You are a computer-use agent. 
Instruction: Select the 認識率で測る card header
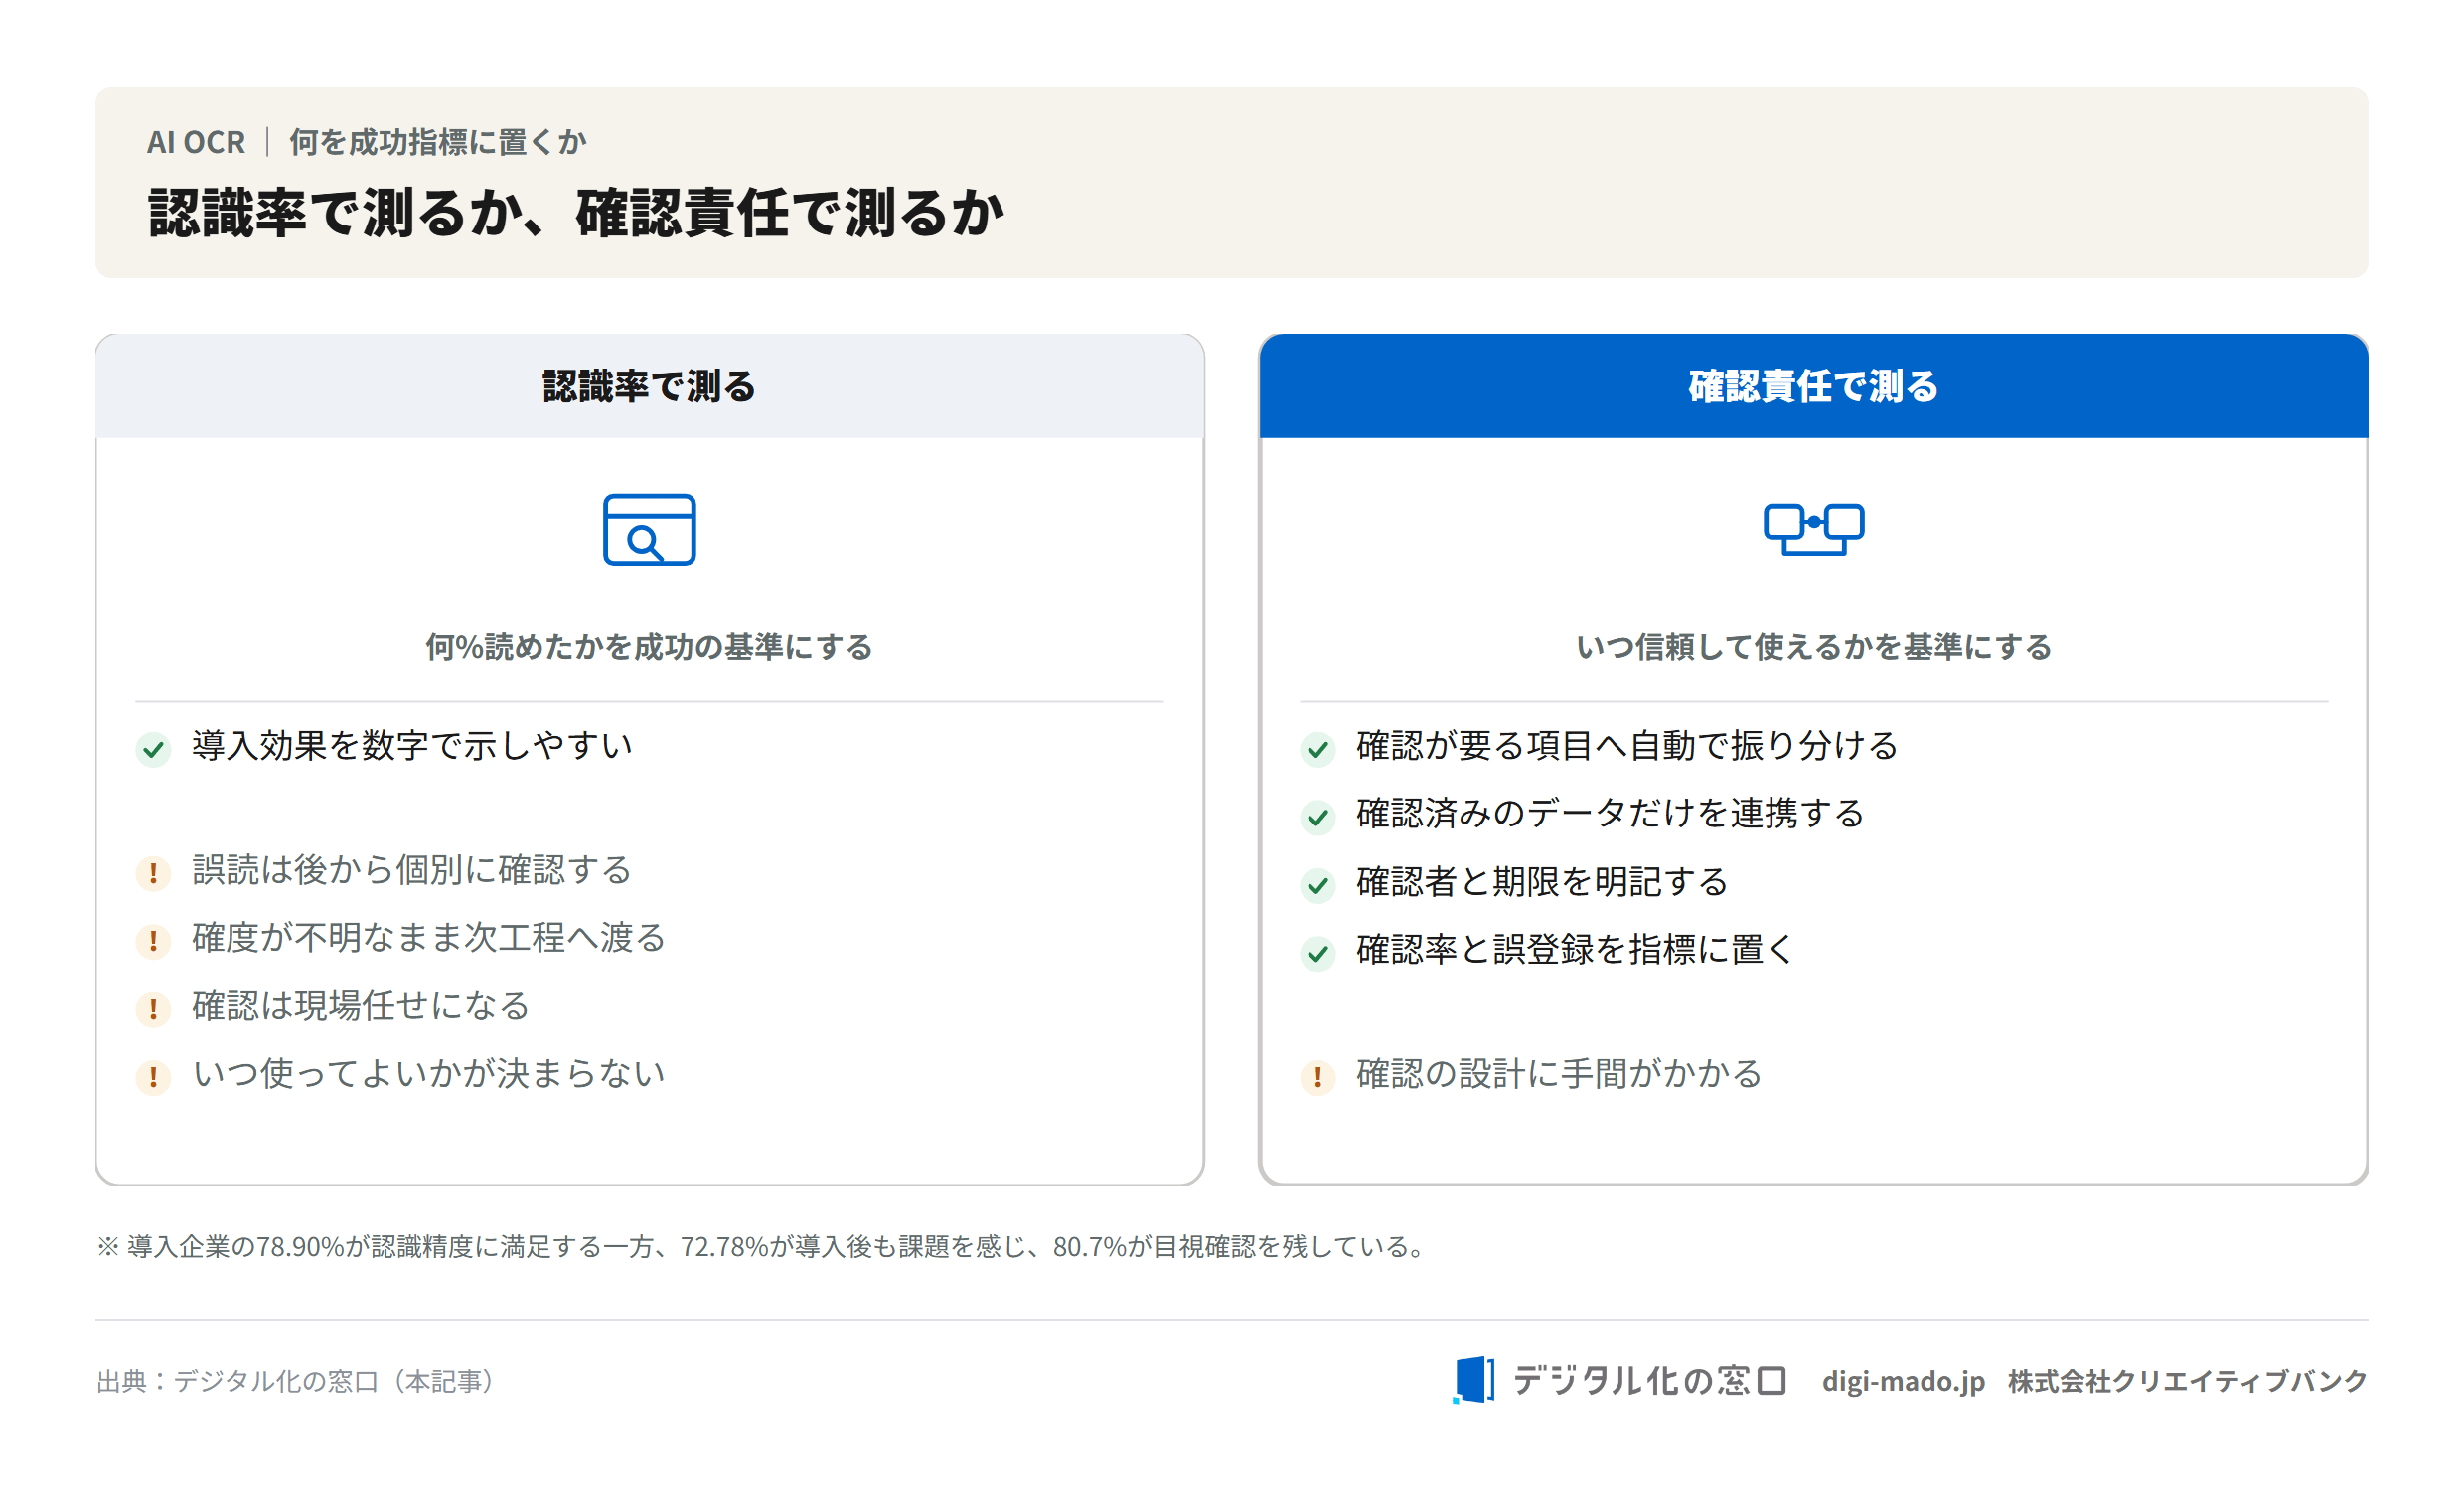click(649, 386)
